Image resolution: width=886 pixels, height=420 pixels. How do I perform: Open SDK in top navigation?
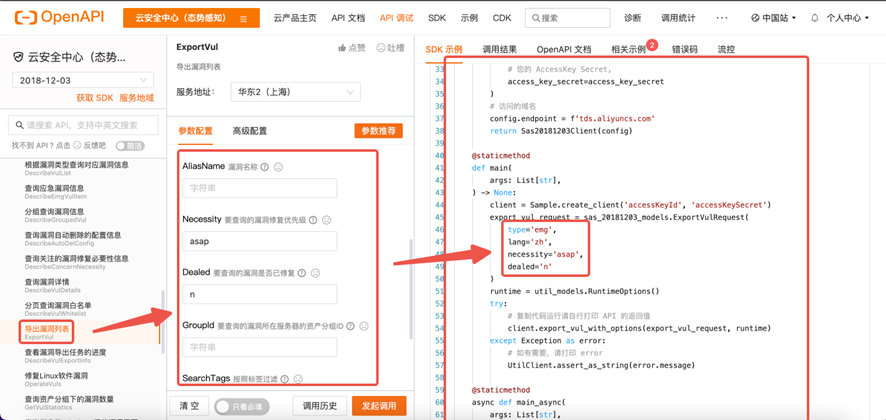click(x=437, y=18)
